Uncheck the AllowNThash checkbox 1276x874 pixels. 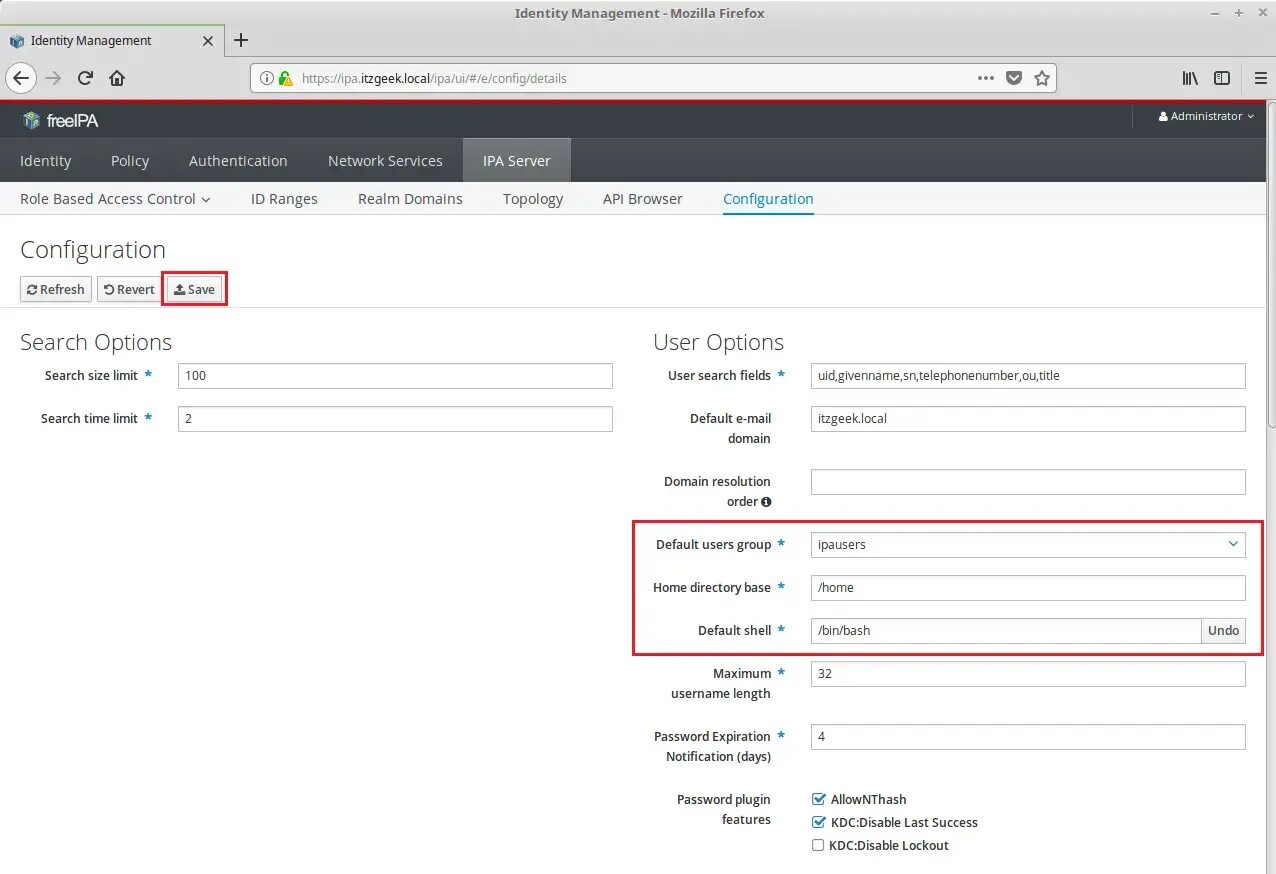pos(818,799)
